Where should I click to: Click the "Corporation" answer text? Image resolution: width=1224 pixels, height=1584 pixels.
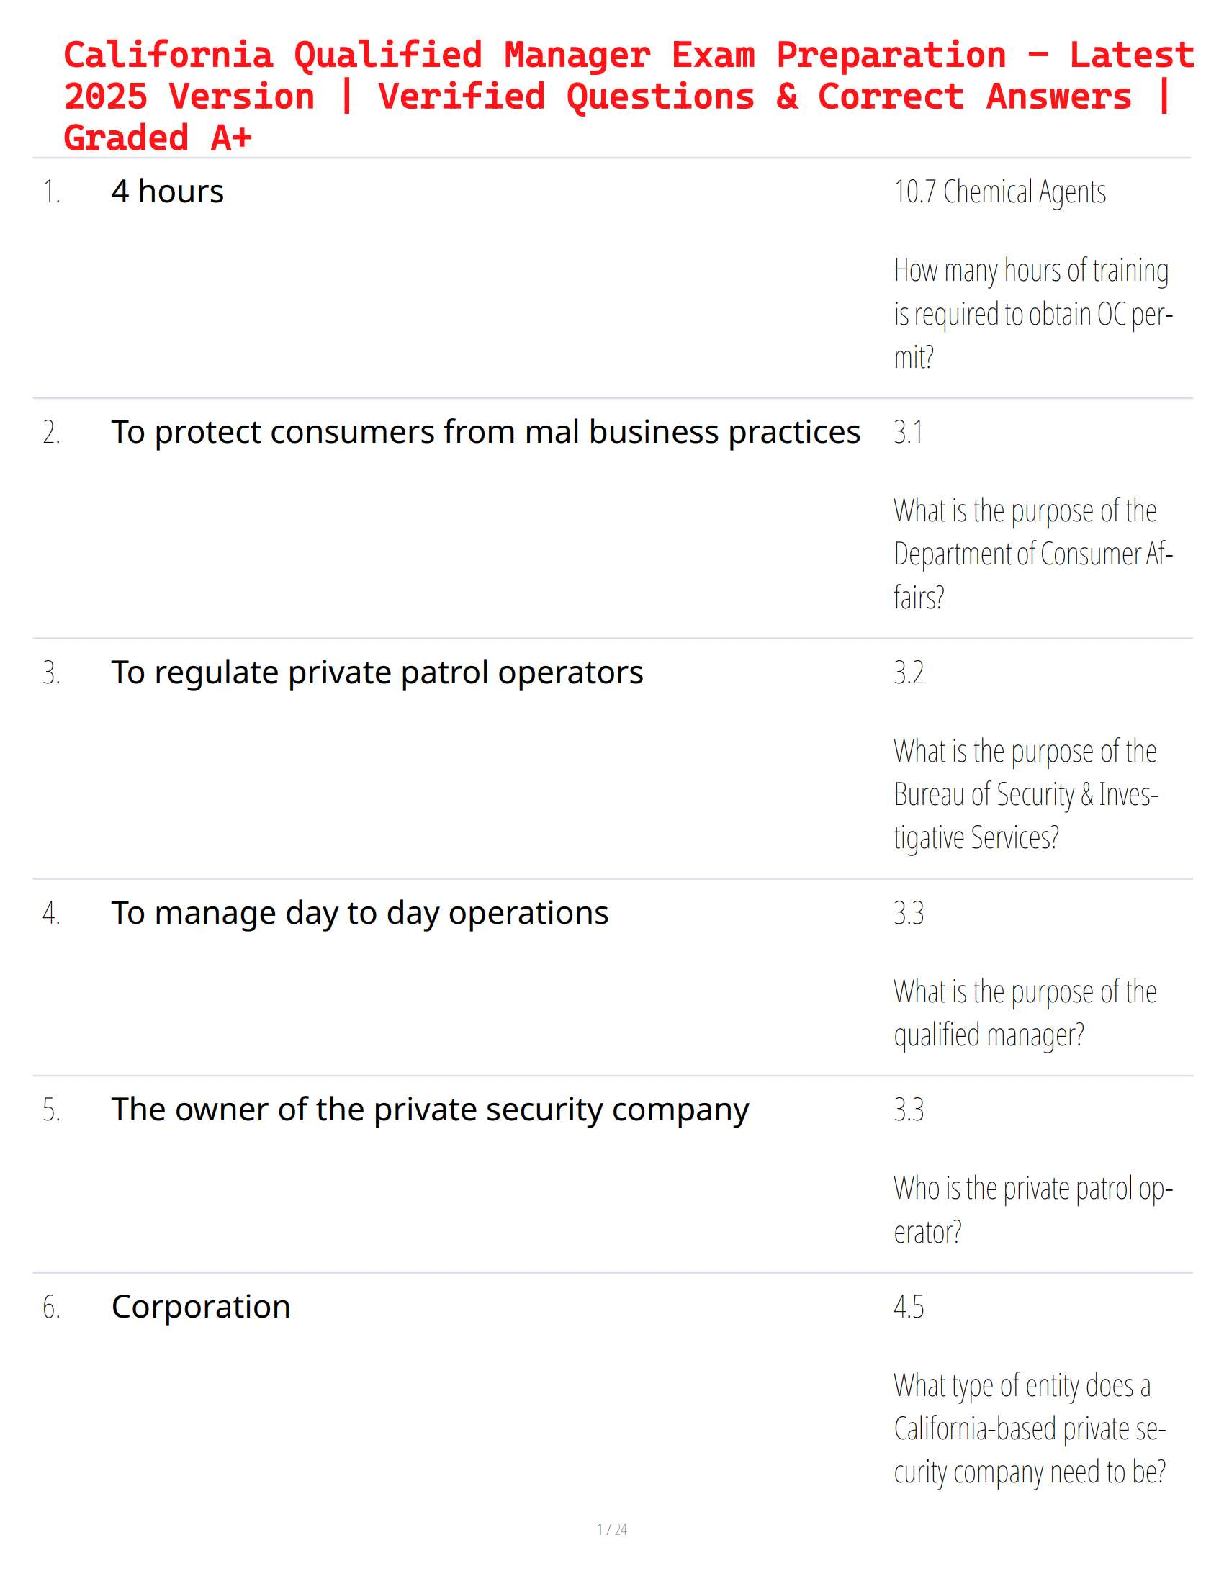pyautogui.click(x=201, y=1306)
